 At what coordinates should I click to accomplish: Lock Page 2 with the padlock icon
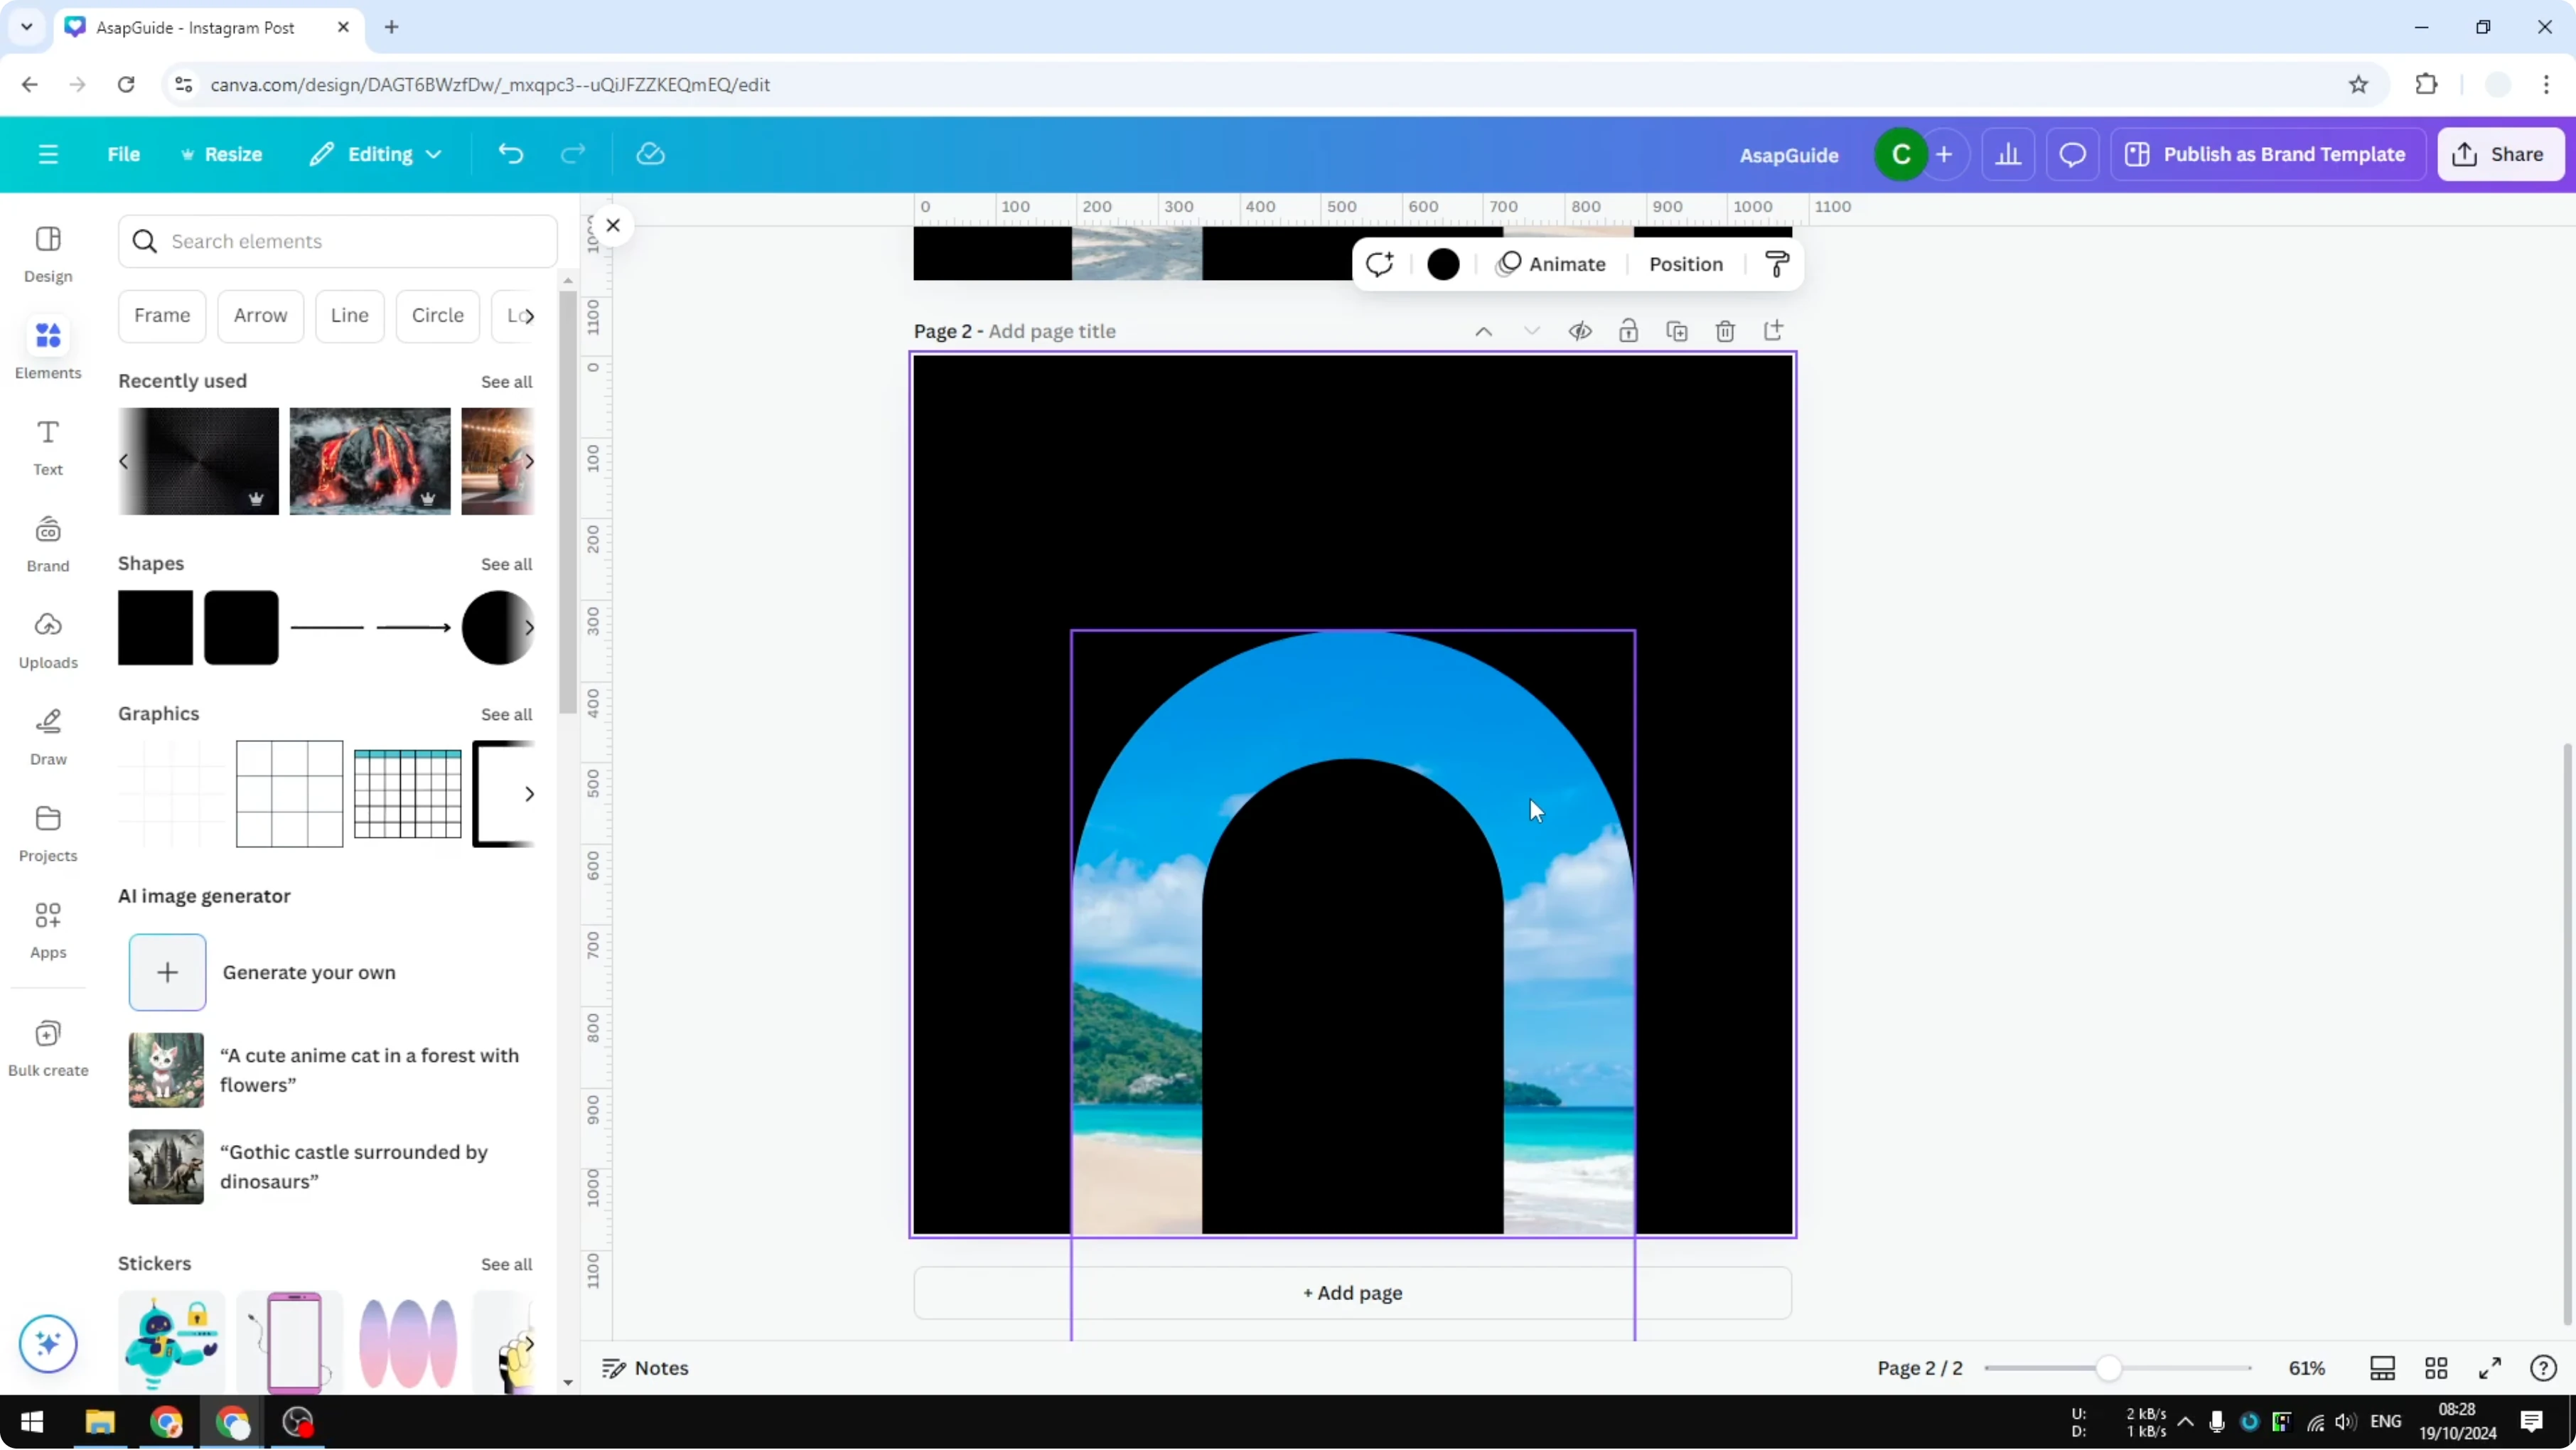[1629, 330]
